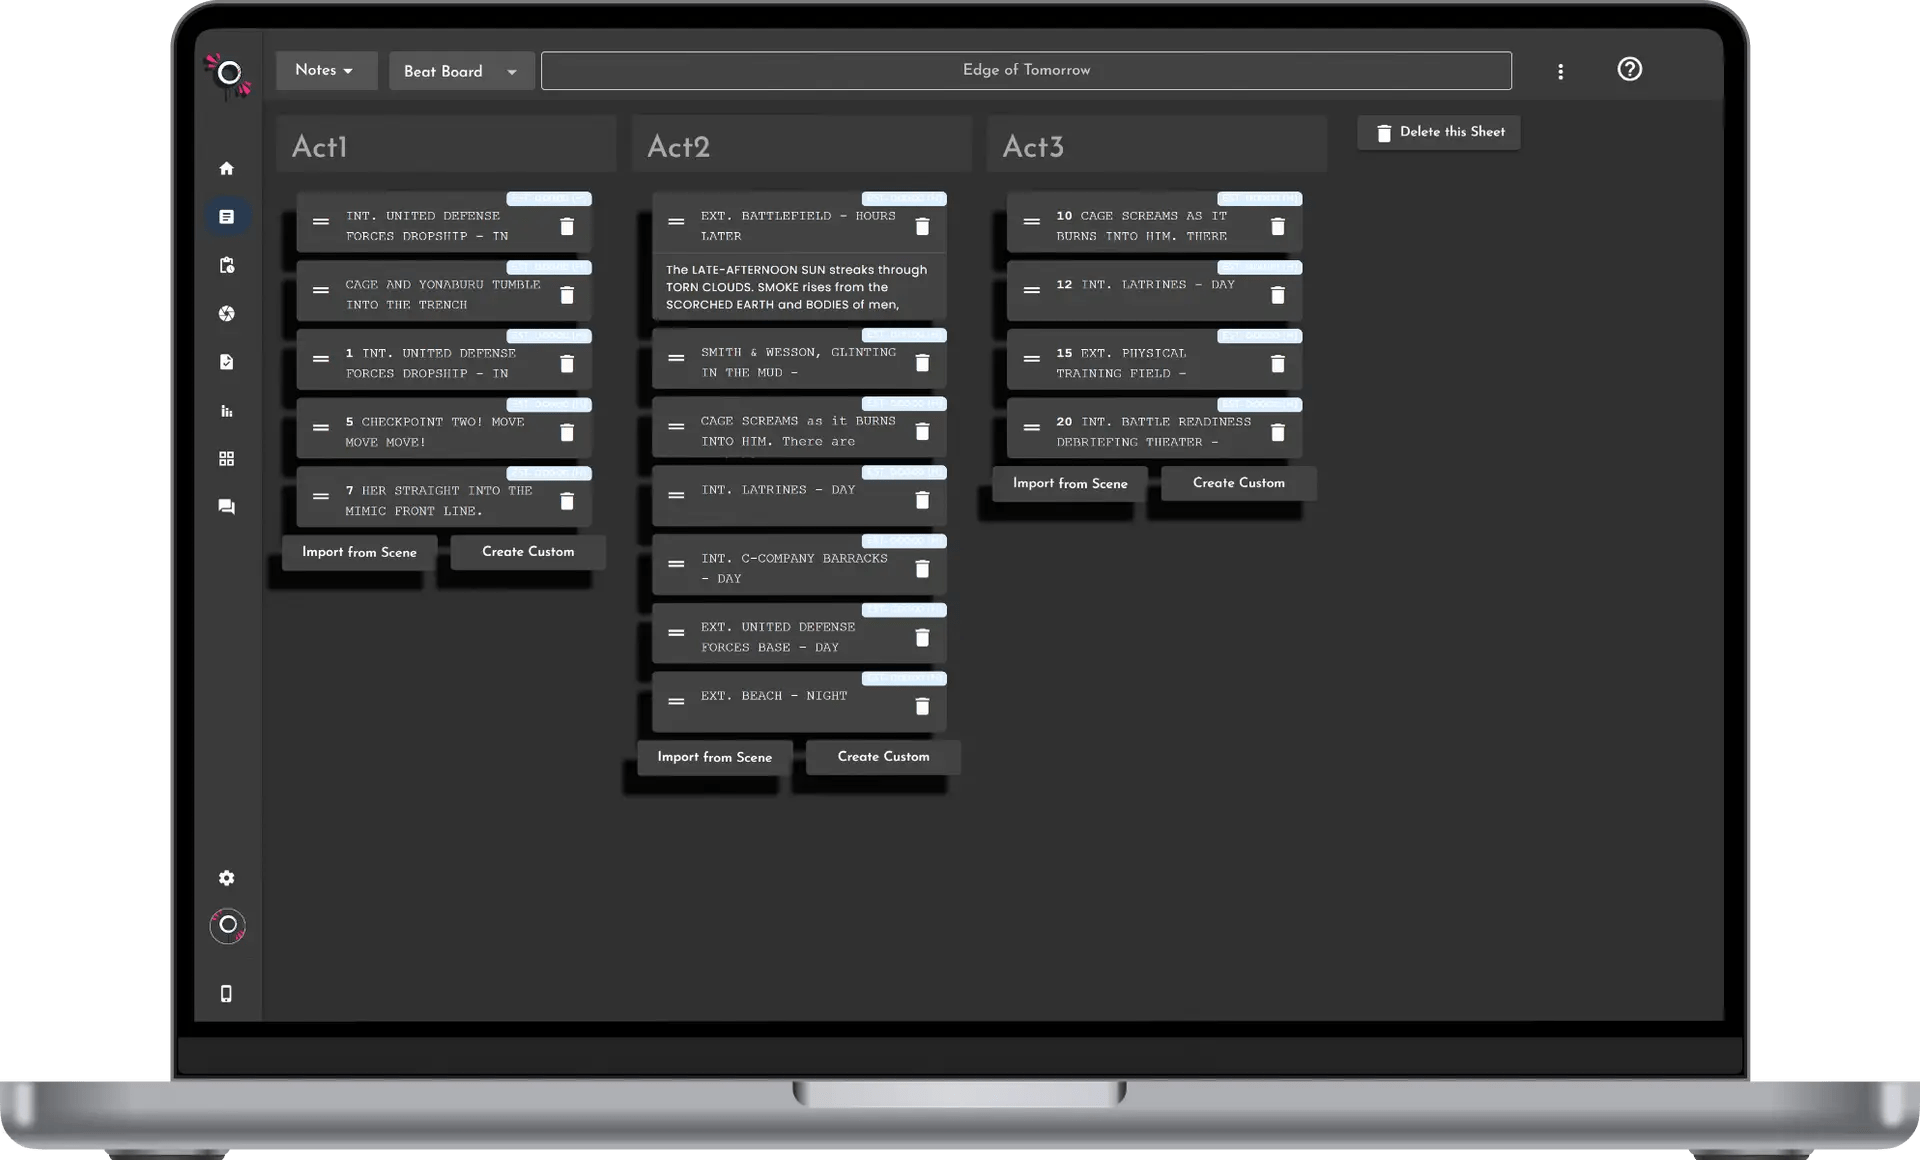Image resolution: width=1920 pixels, height=1160 pixels.
Task: Select the aperture/camera icon in the sidebar
Action: click(227, 313)
